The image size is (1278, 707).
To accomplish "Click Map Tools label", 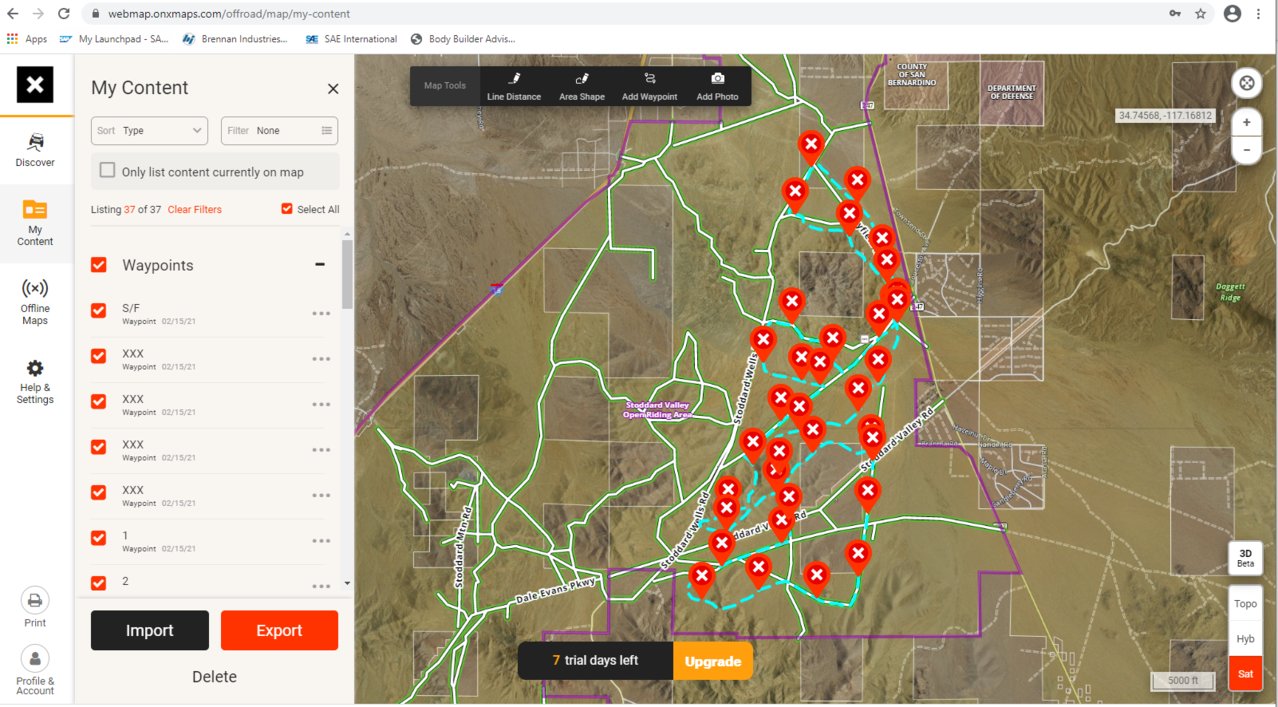I will 445,86.
